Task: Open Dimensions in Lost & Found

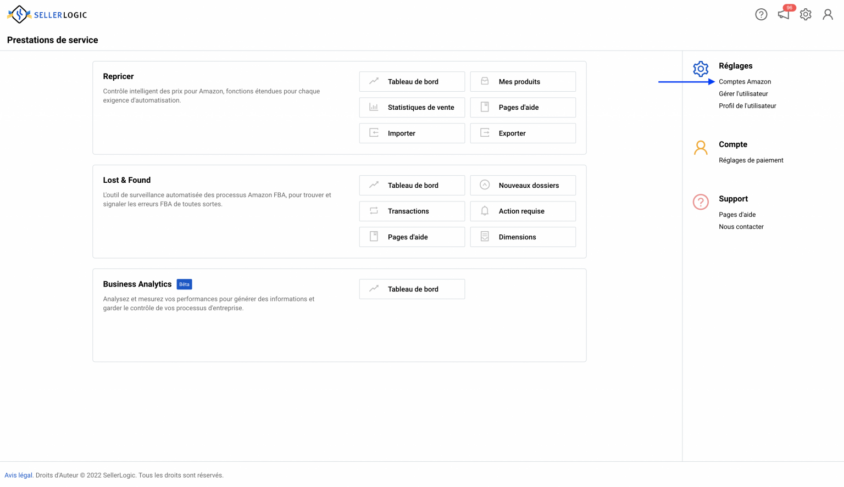Action: pos(523,237)
